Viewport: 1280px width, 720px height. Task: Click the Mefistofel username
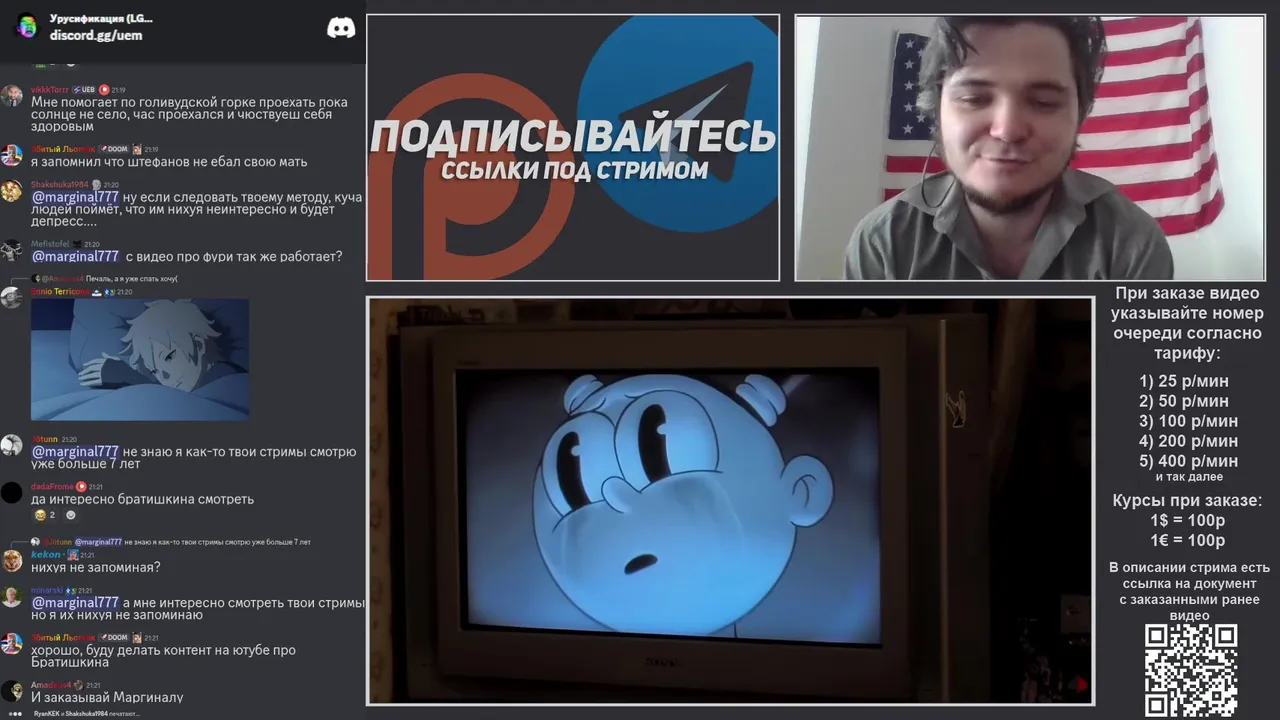pyautogui.click(x=50, y=244)
